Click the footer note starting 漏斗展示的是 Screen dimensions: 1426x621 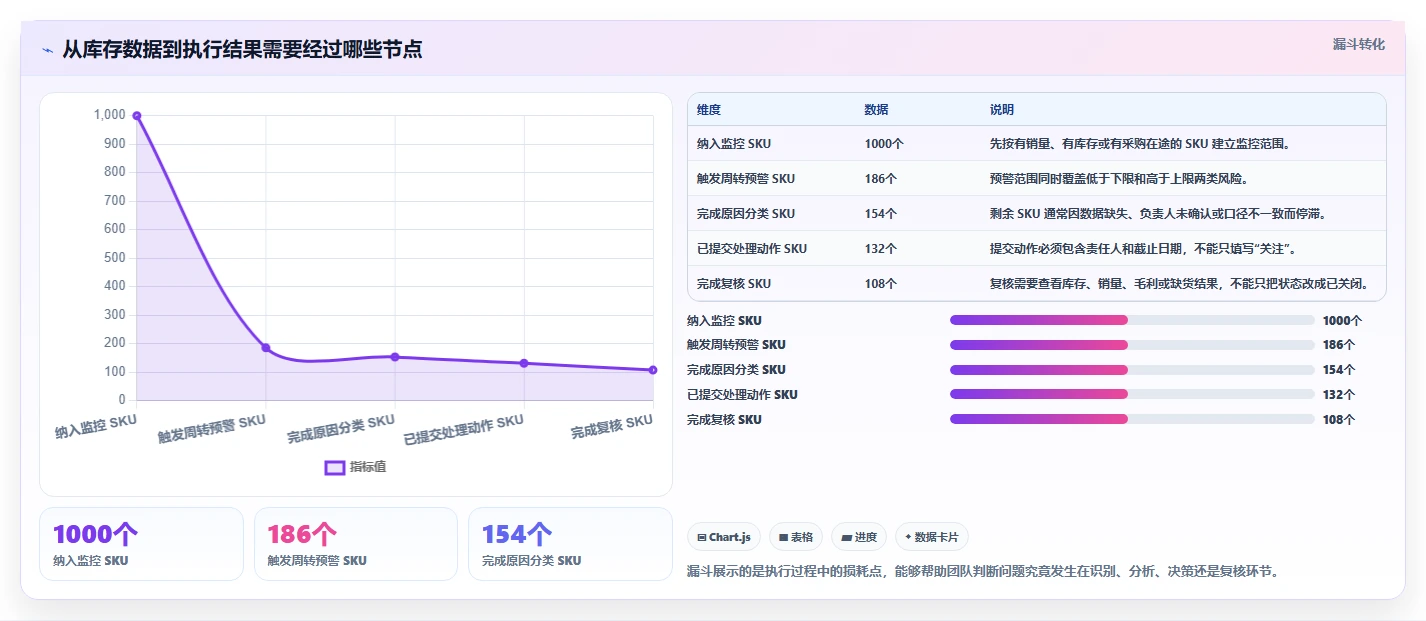tap(983, 572)
